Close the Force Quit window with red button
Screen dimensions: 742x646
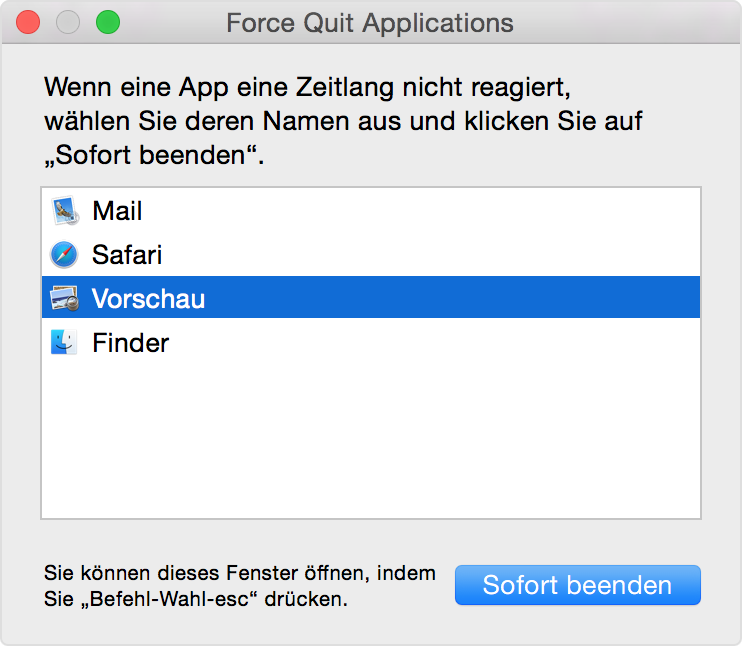coord(28,22)
